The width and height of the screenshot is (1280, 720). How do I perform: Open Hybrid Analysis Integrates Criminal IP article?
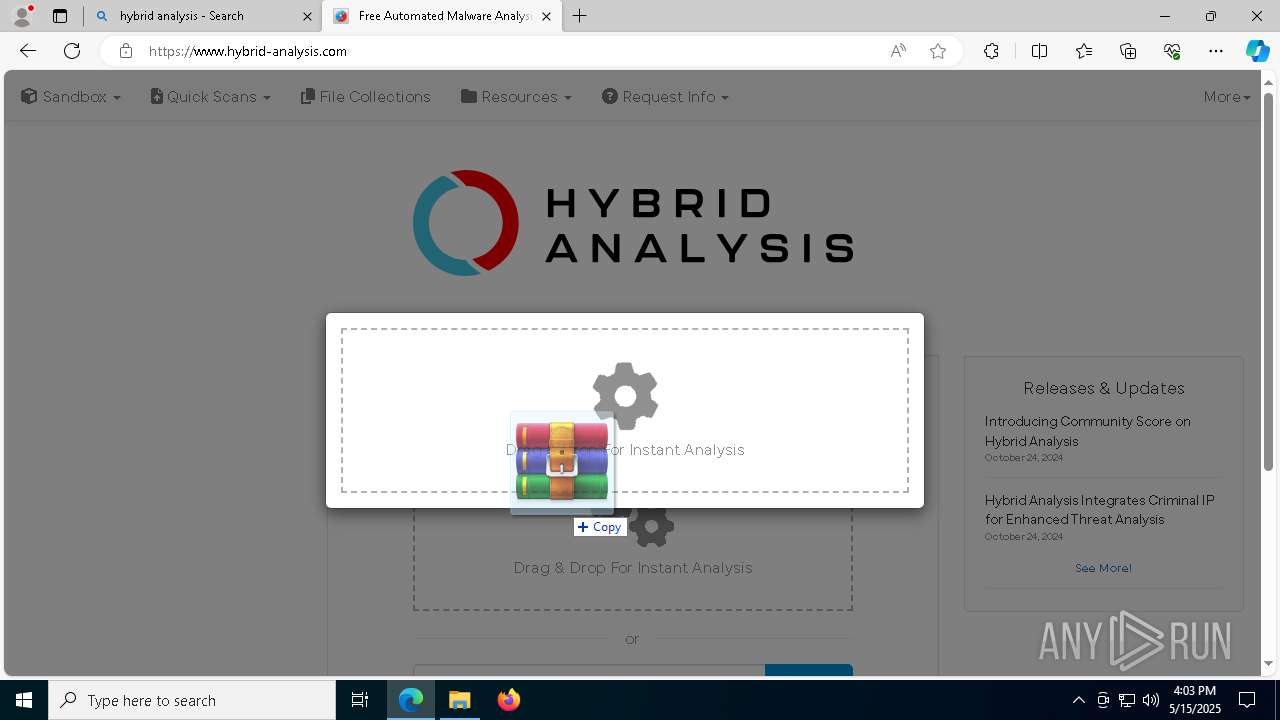point(1099,509)
